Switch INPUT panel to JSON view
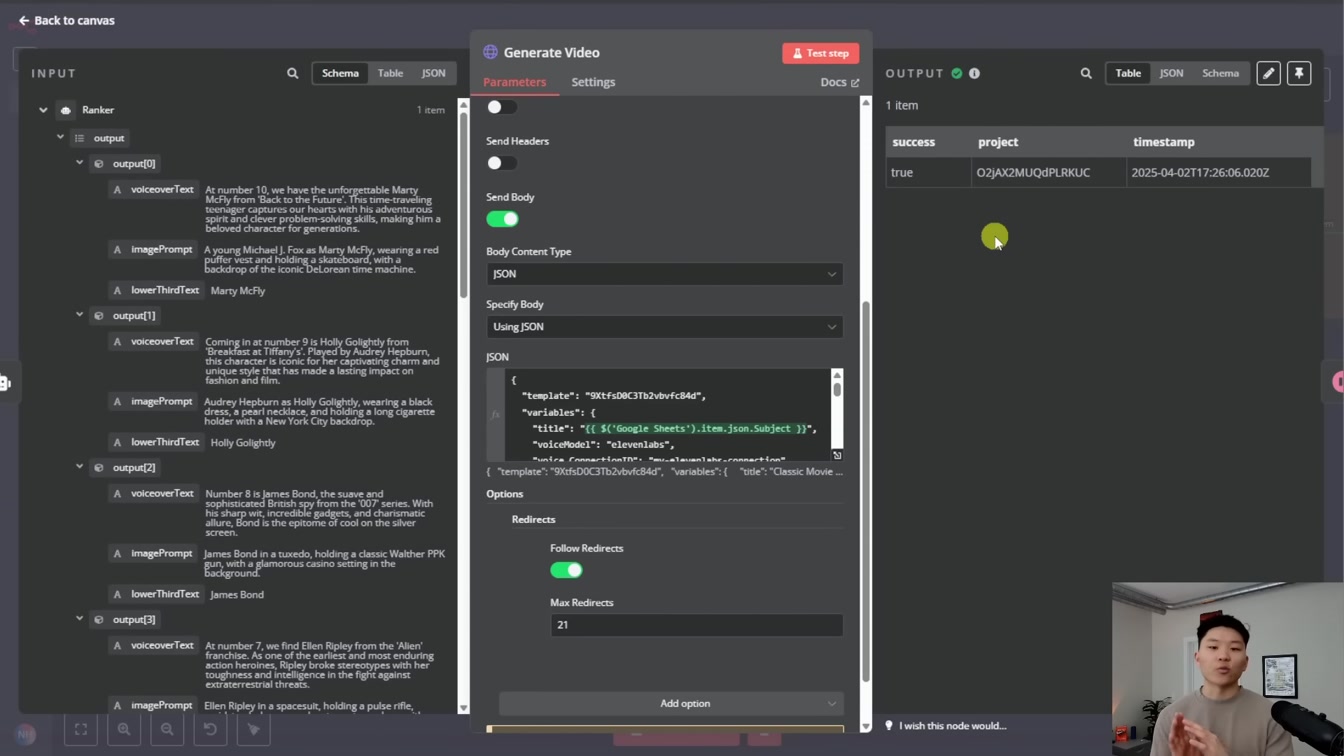Viewport: 1344px width, 756px height. point(433,73)
